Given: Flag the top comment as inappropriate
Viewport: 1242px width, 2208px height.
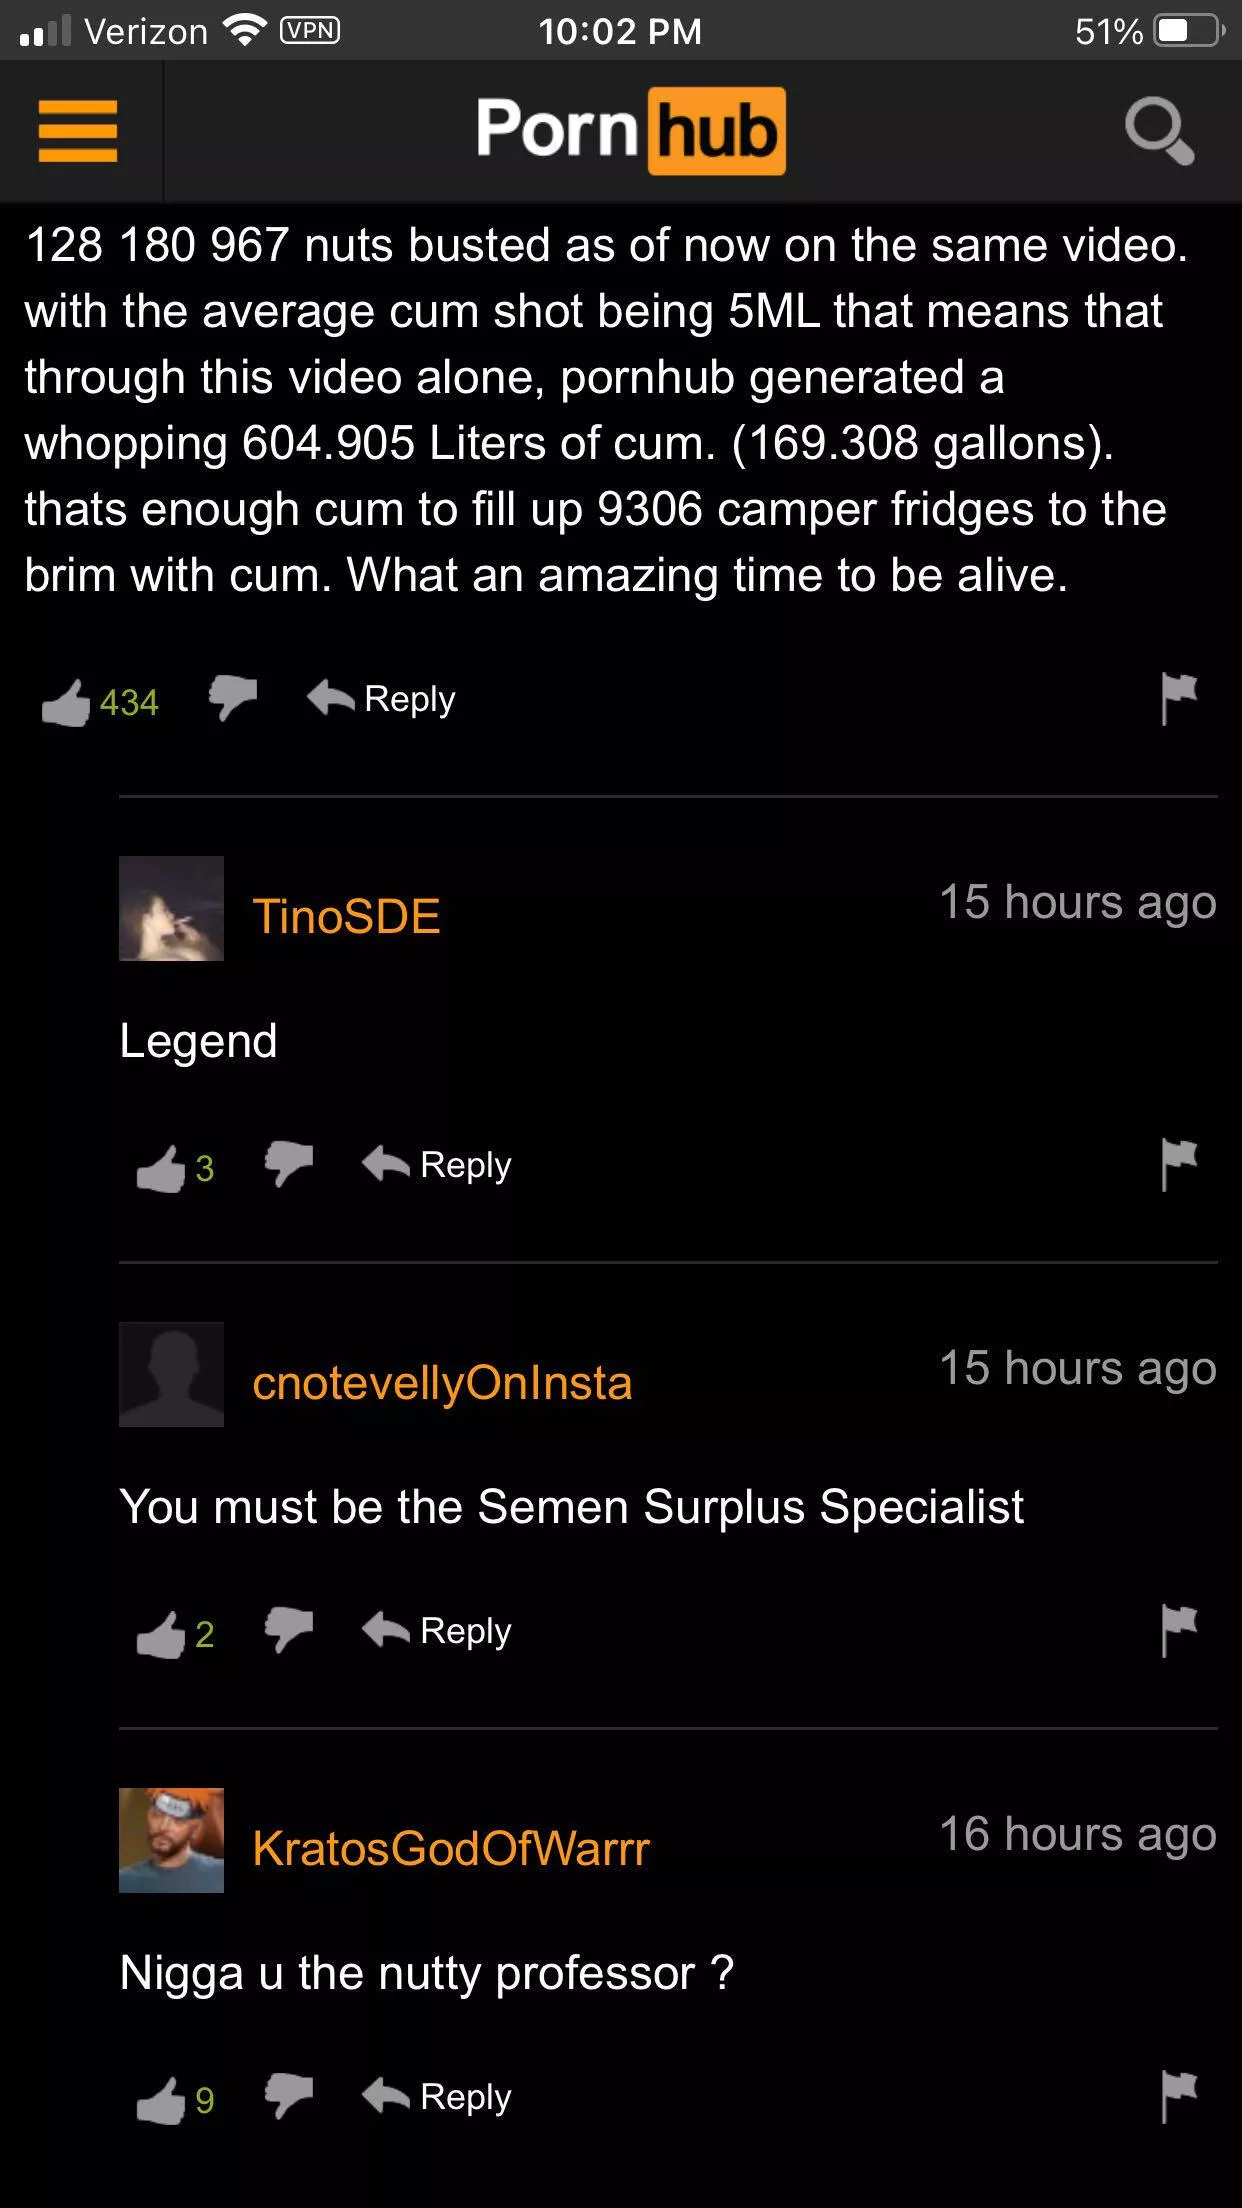Looking at the screenshot, I should point(1179,697).
